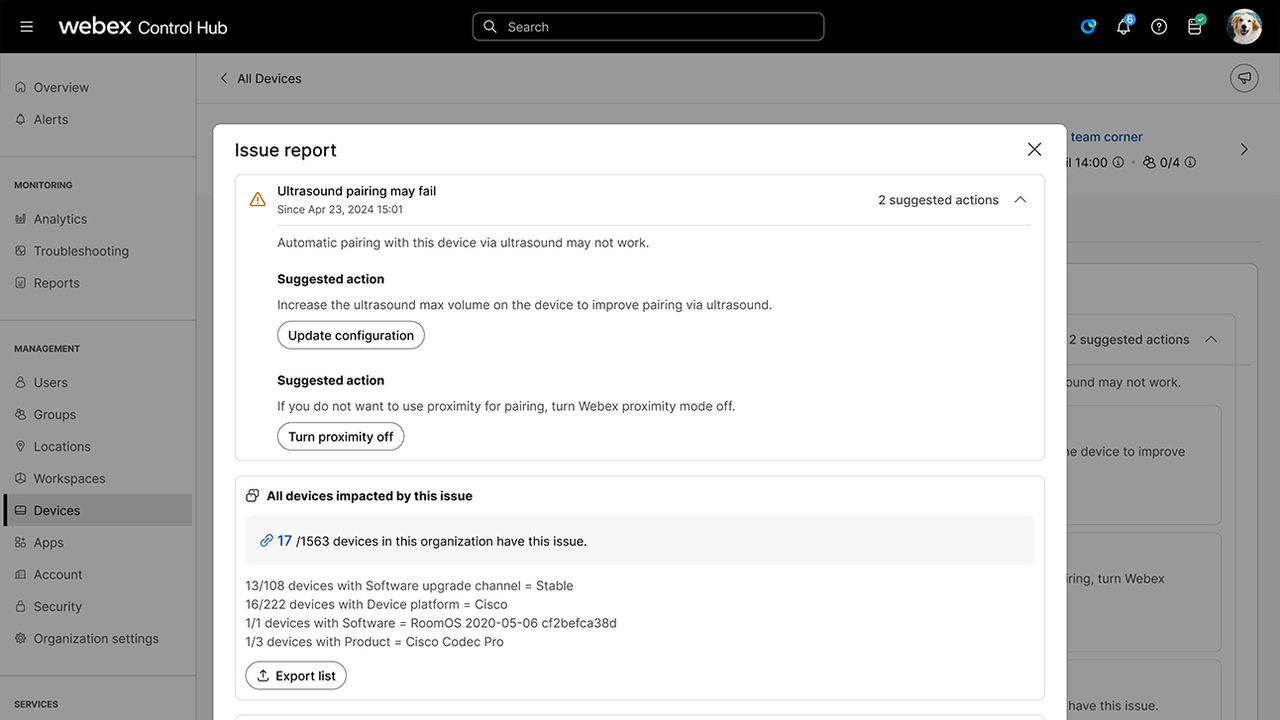The image size is (1280, 720).
Task: Open the Webex AI assistant icon
Action: point(1088,27)
